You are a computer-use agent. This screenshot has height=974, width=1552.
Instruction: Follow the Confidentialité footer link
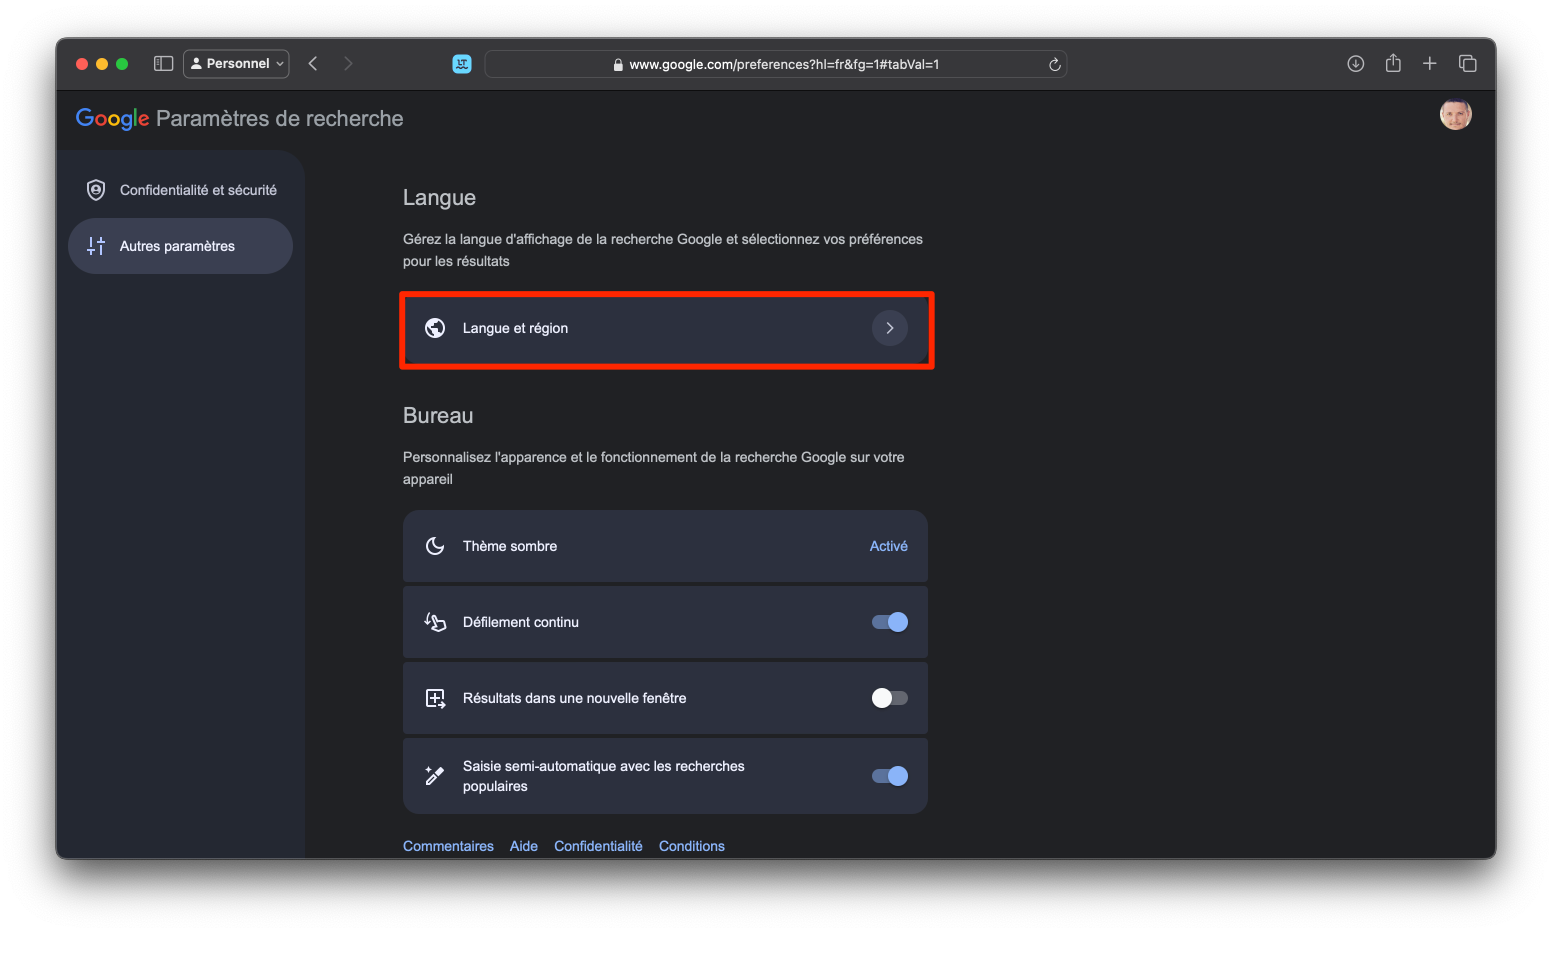pos(598,846)
